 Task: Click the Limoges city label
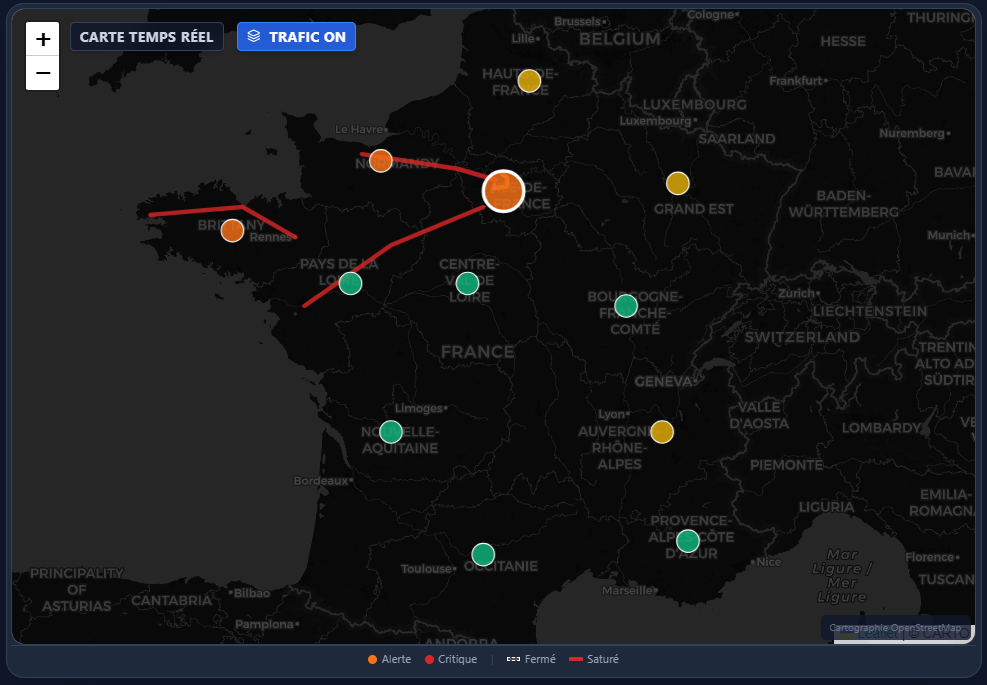(x=419, y=409)
